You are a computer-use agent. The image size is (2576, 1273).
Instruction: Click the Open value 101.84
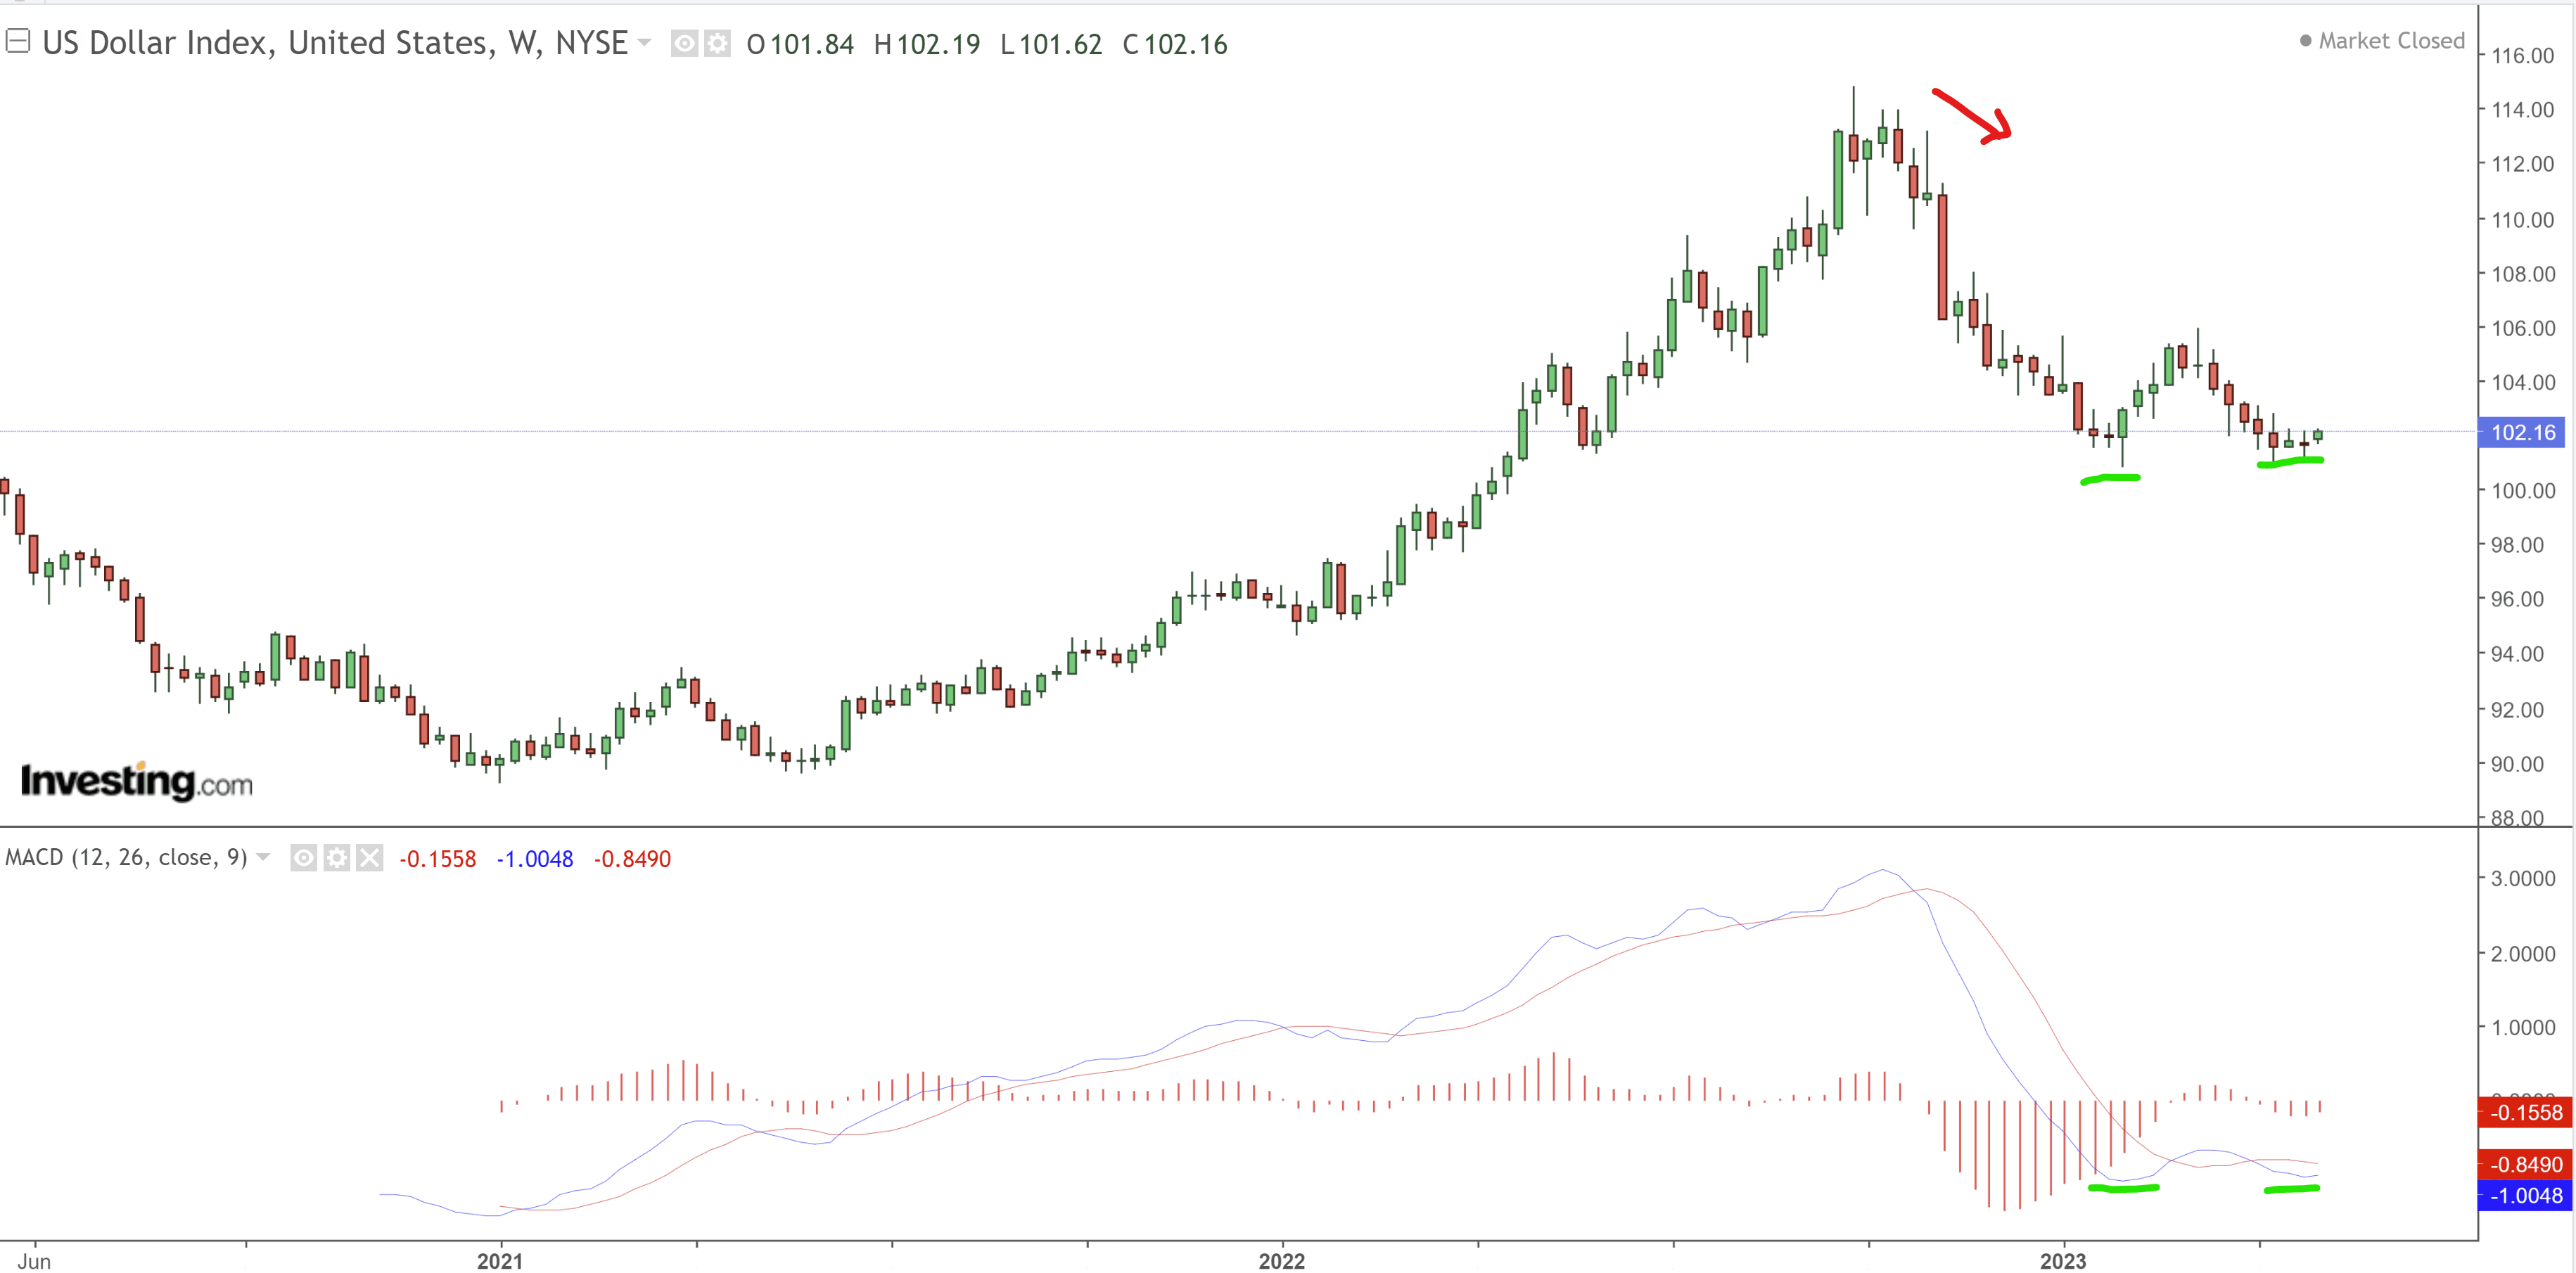pos(811,45)
